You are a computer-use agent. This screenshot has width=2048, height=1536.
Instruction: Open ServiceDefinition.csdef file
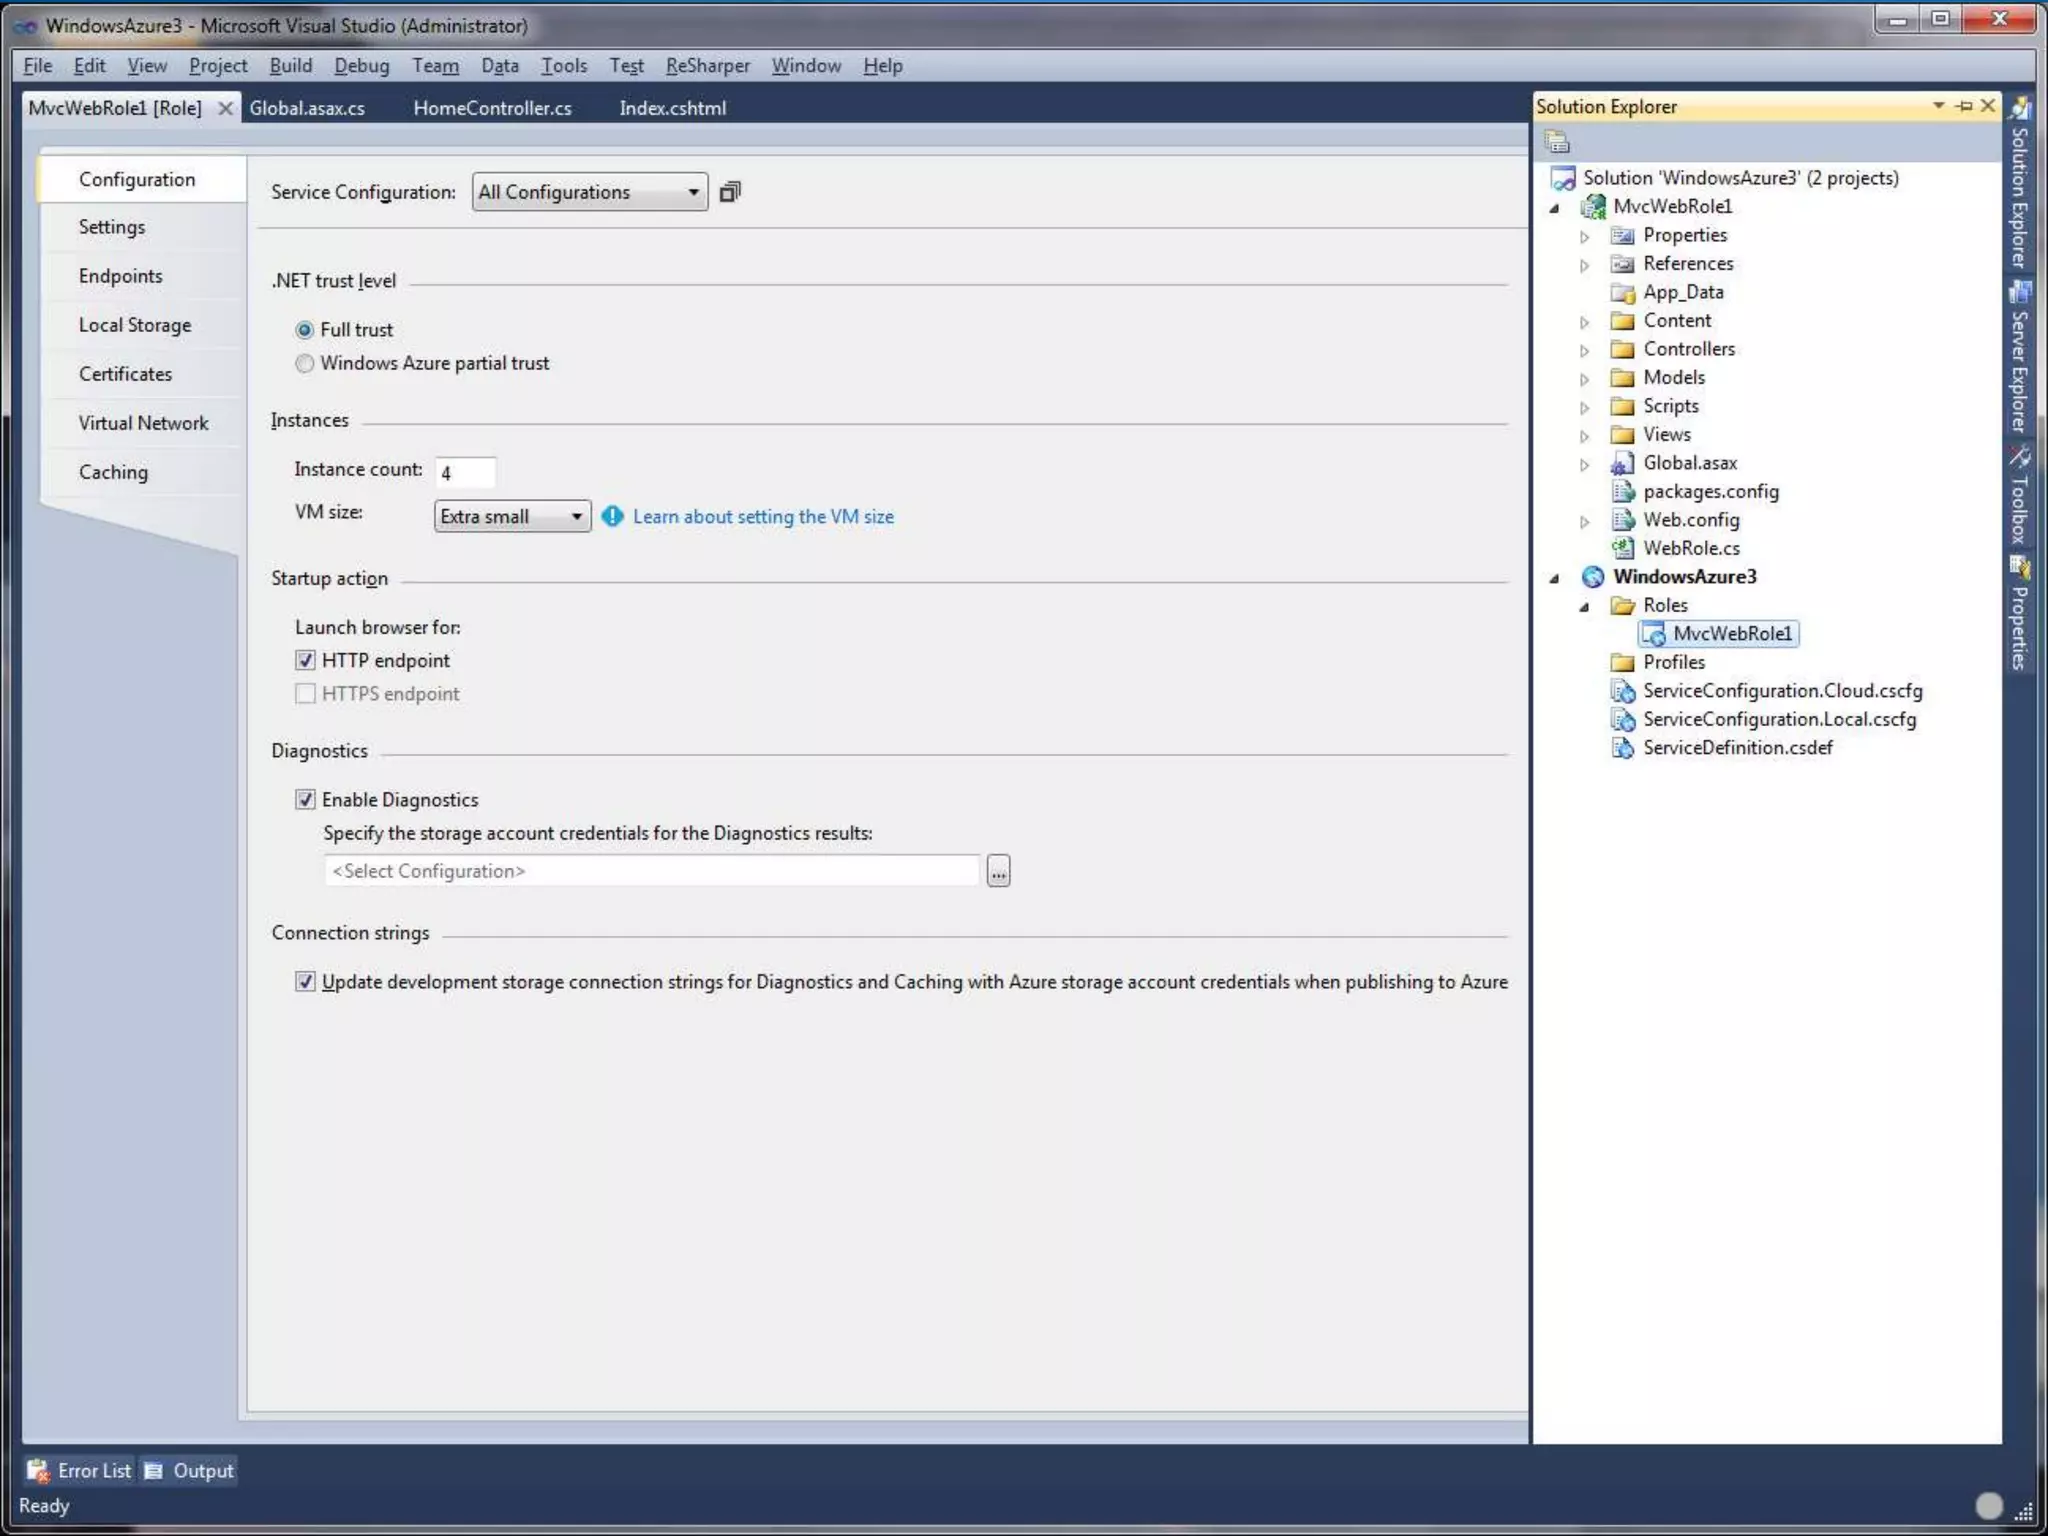(x=1737, y=748)
